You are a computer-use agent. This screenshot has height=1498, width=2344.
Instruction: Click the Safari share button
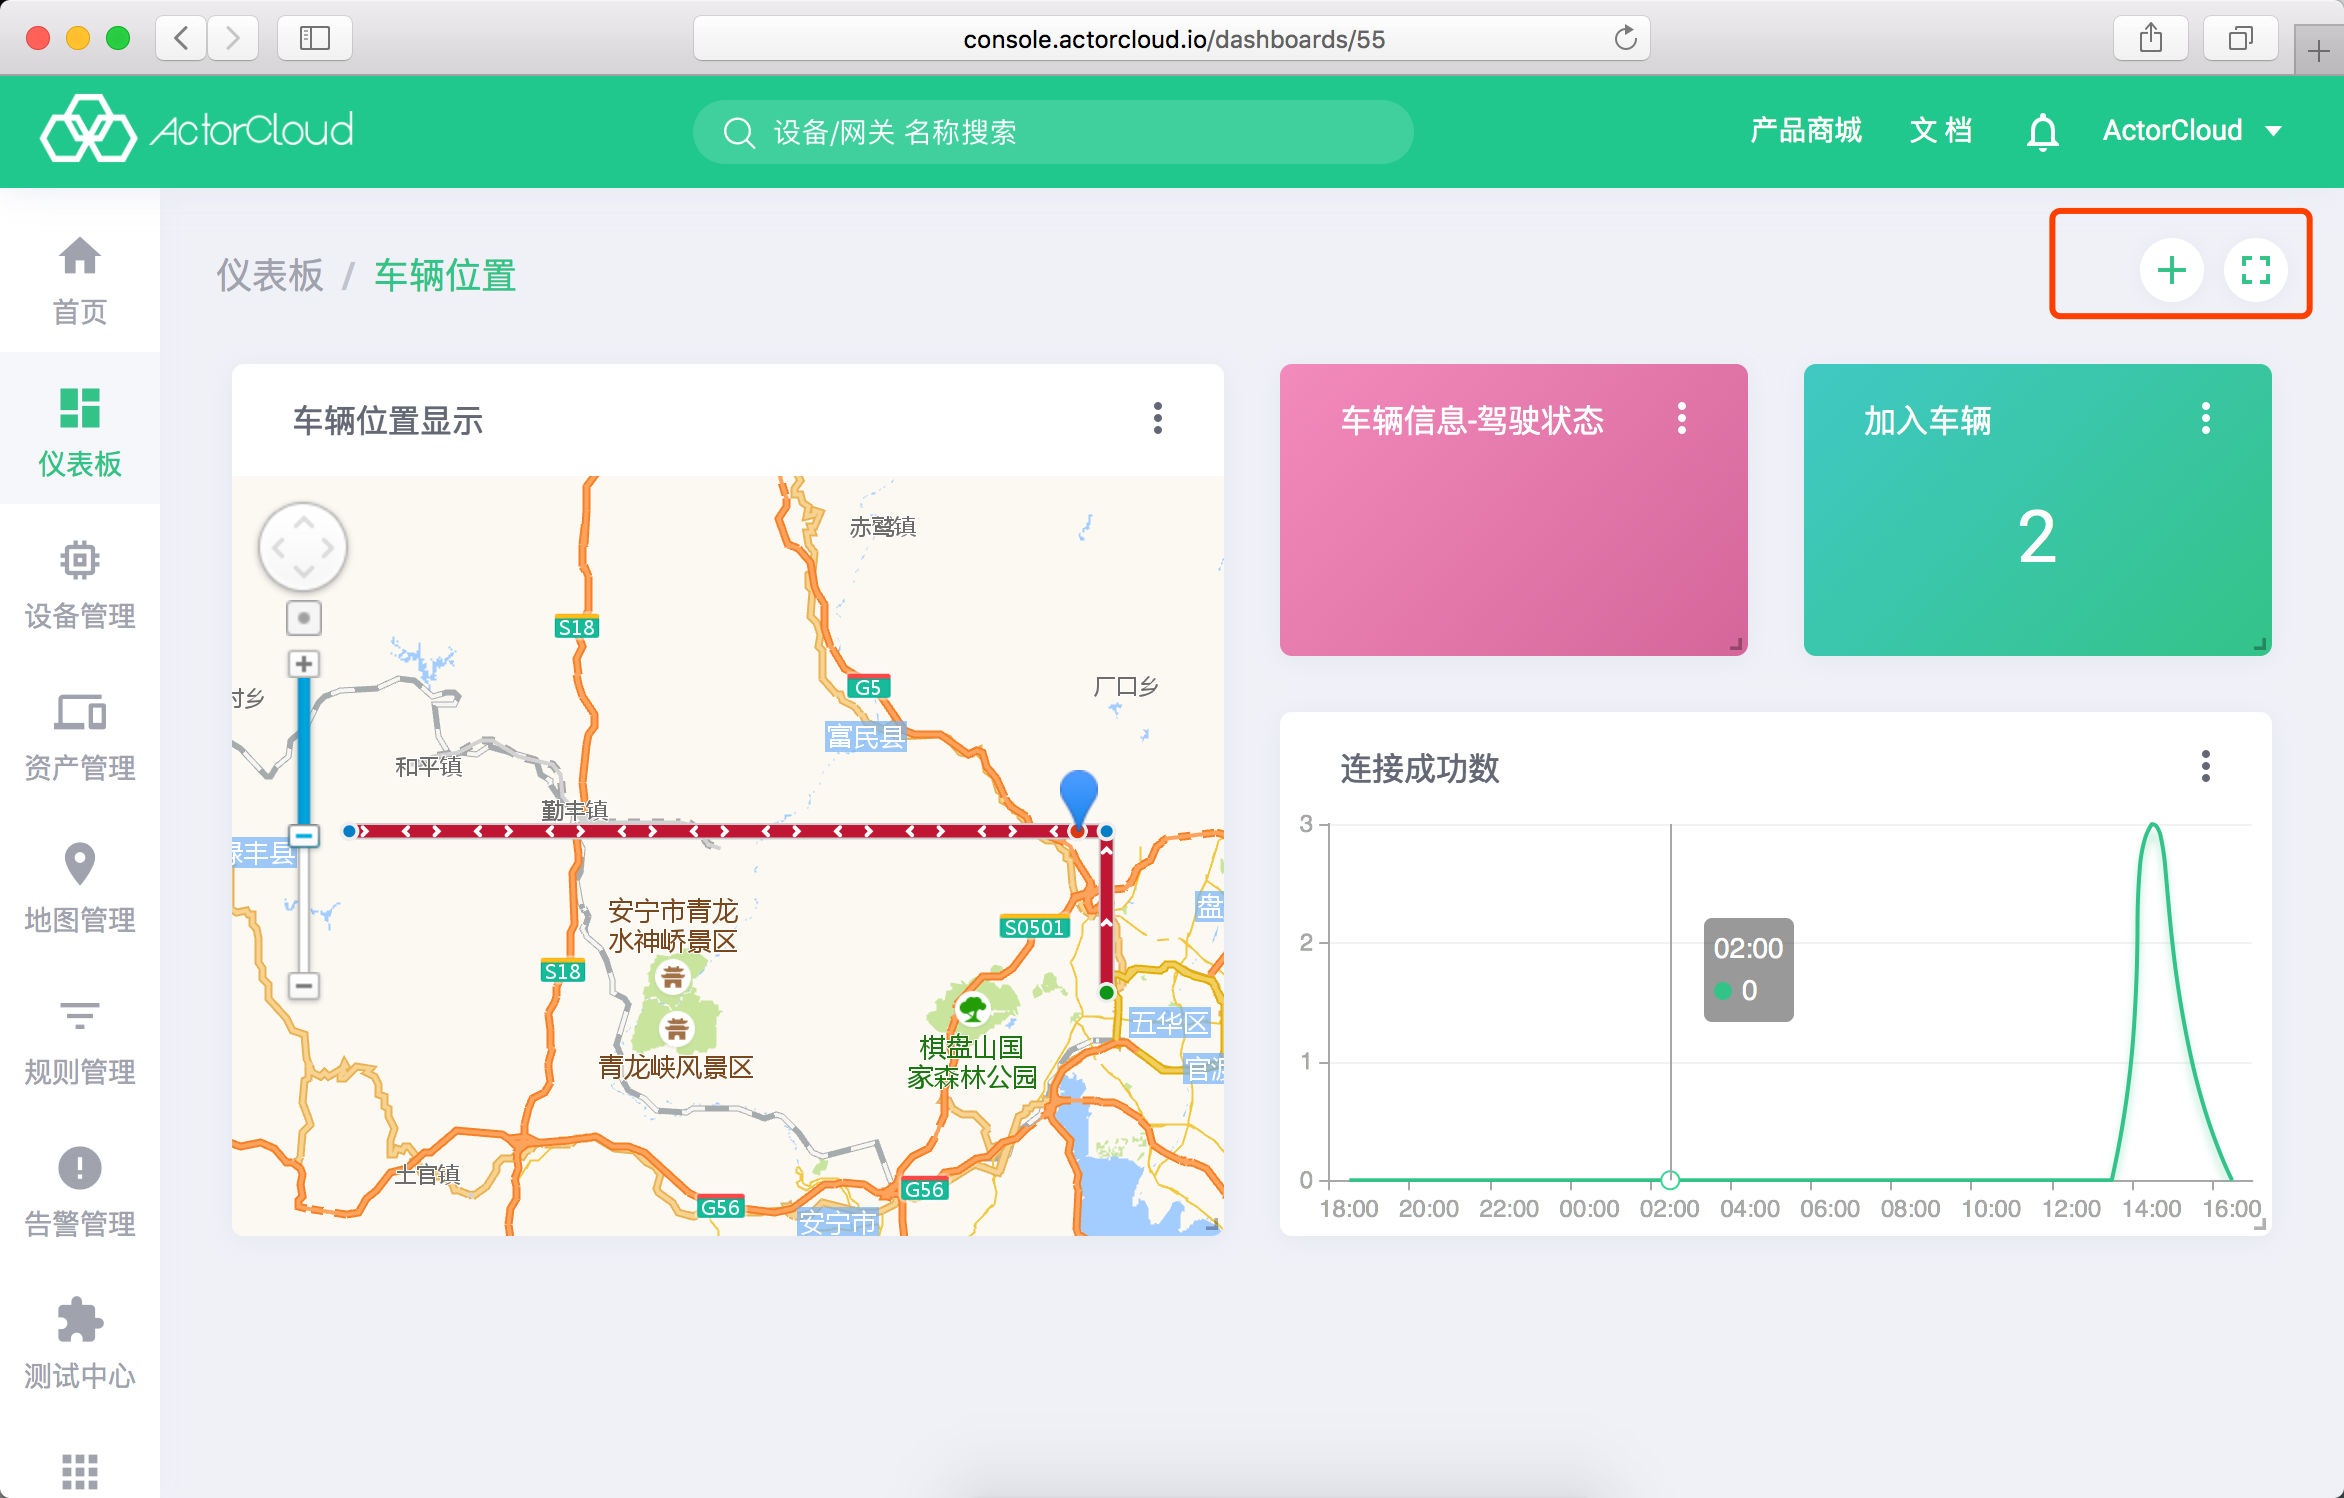coord(2151,39)
